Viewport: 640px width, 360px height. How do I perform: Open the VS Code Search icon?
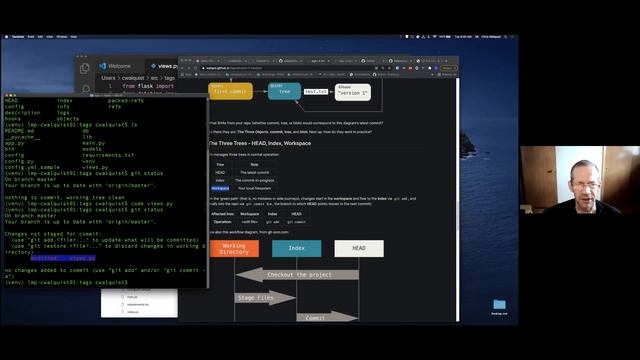85,88
